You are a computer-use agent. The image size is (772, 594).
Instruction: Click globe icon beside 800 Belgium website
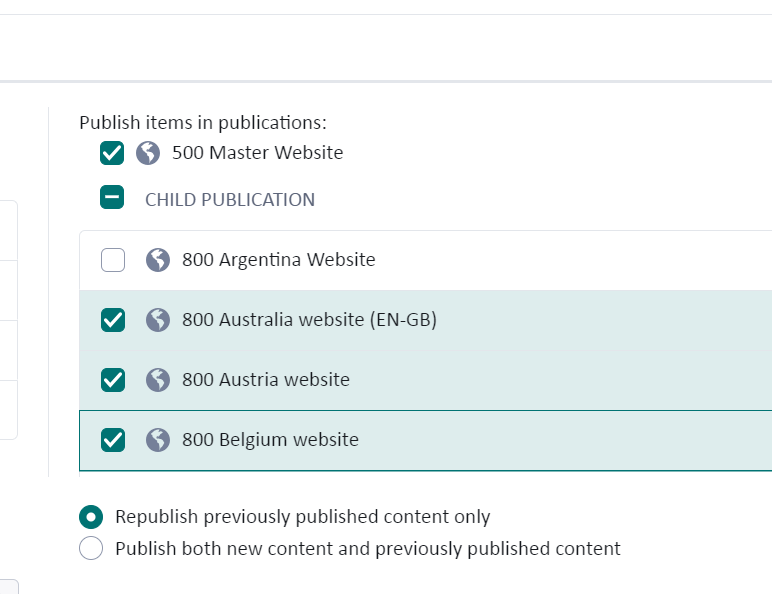point(158,440)
